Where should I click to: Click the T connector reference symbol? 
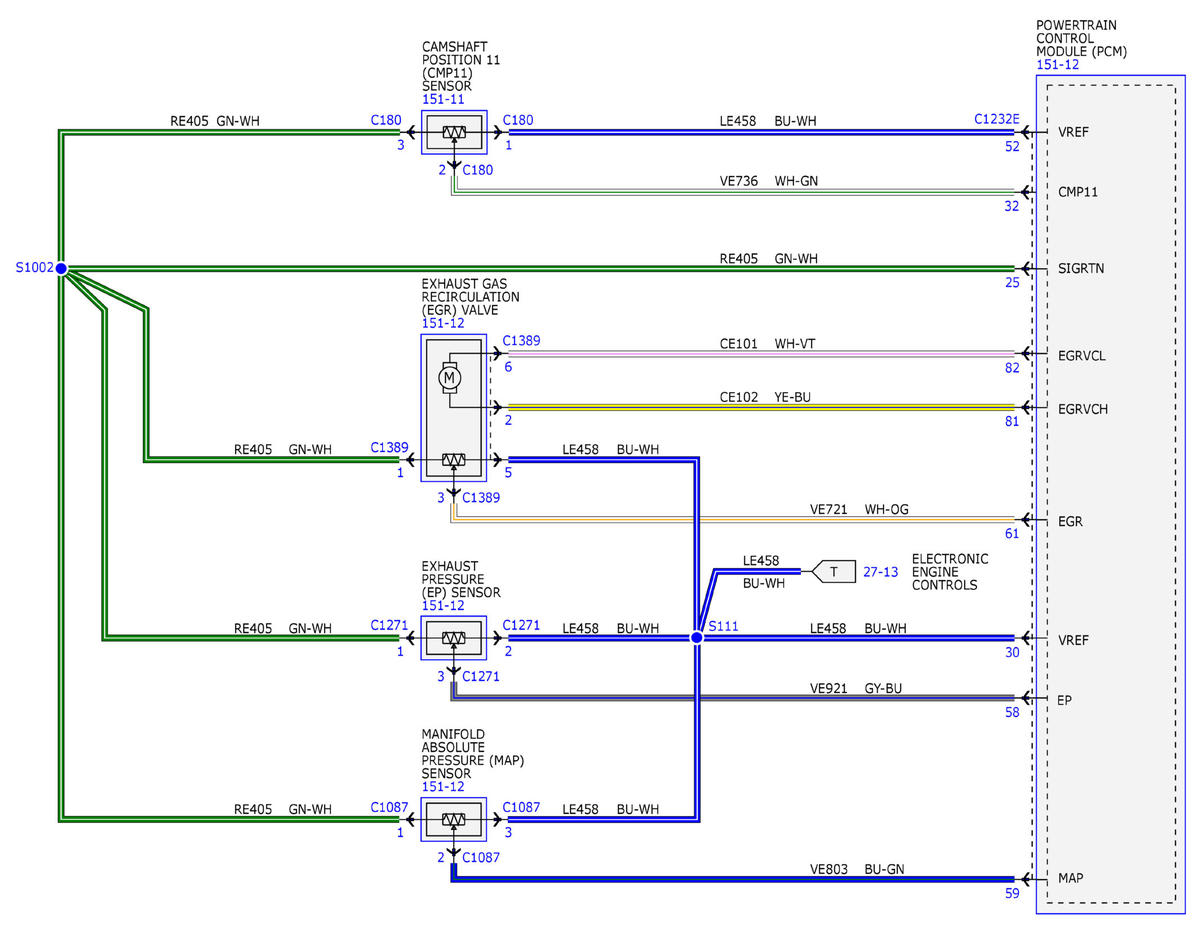coord(835,572)
